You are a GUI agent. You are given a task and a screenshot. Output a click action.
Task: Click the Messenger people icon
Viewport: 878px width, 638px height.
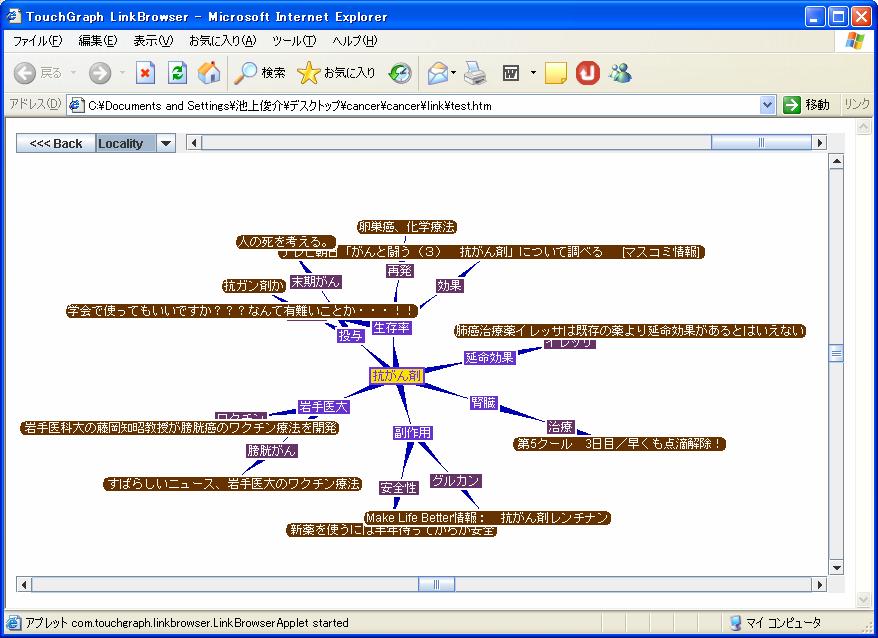(619, 73)
